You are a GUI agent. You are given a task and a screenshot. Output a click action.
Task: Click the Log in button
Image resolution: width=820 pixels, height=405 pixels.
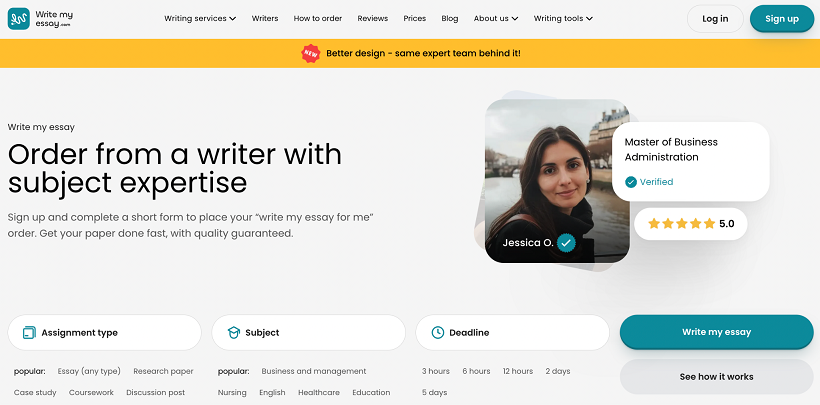click(x=715, y=19)
